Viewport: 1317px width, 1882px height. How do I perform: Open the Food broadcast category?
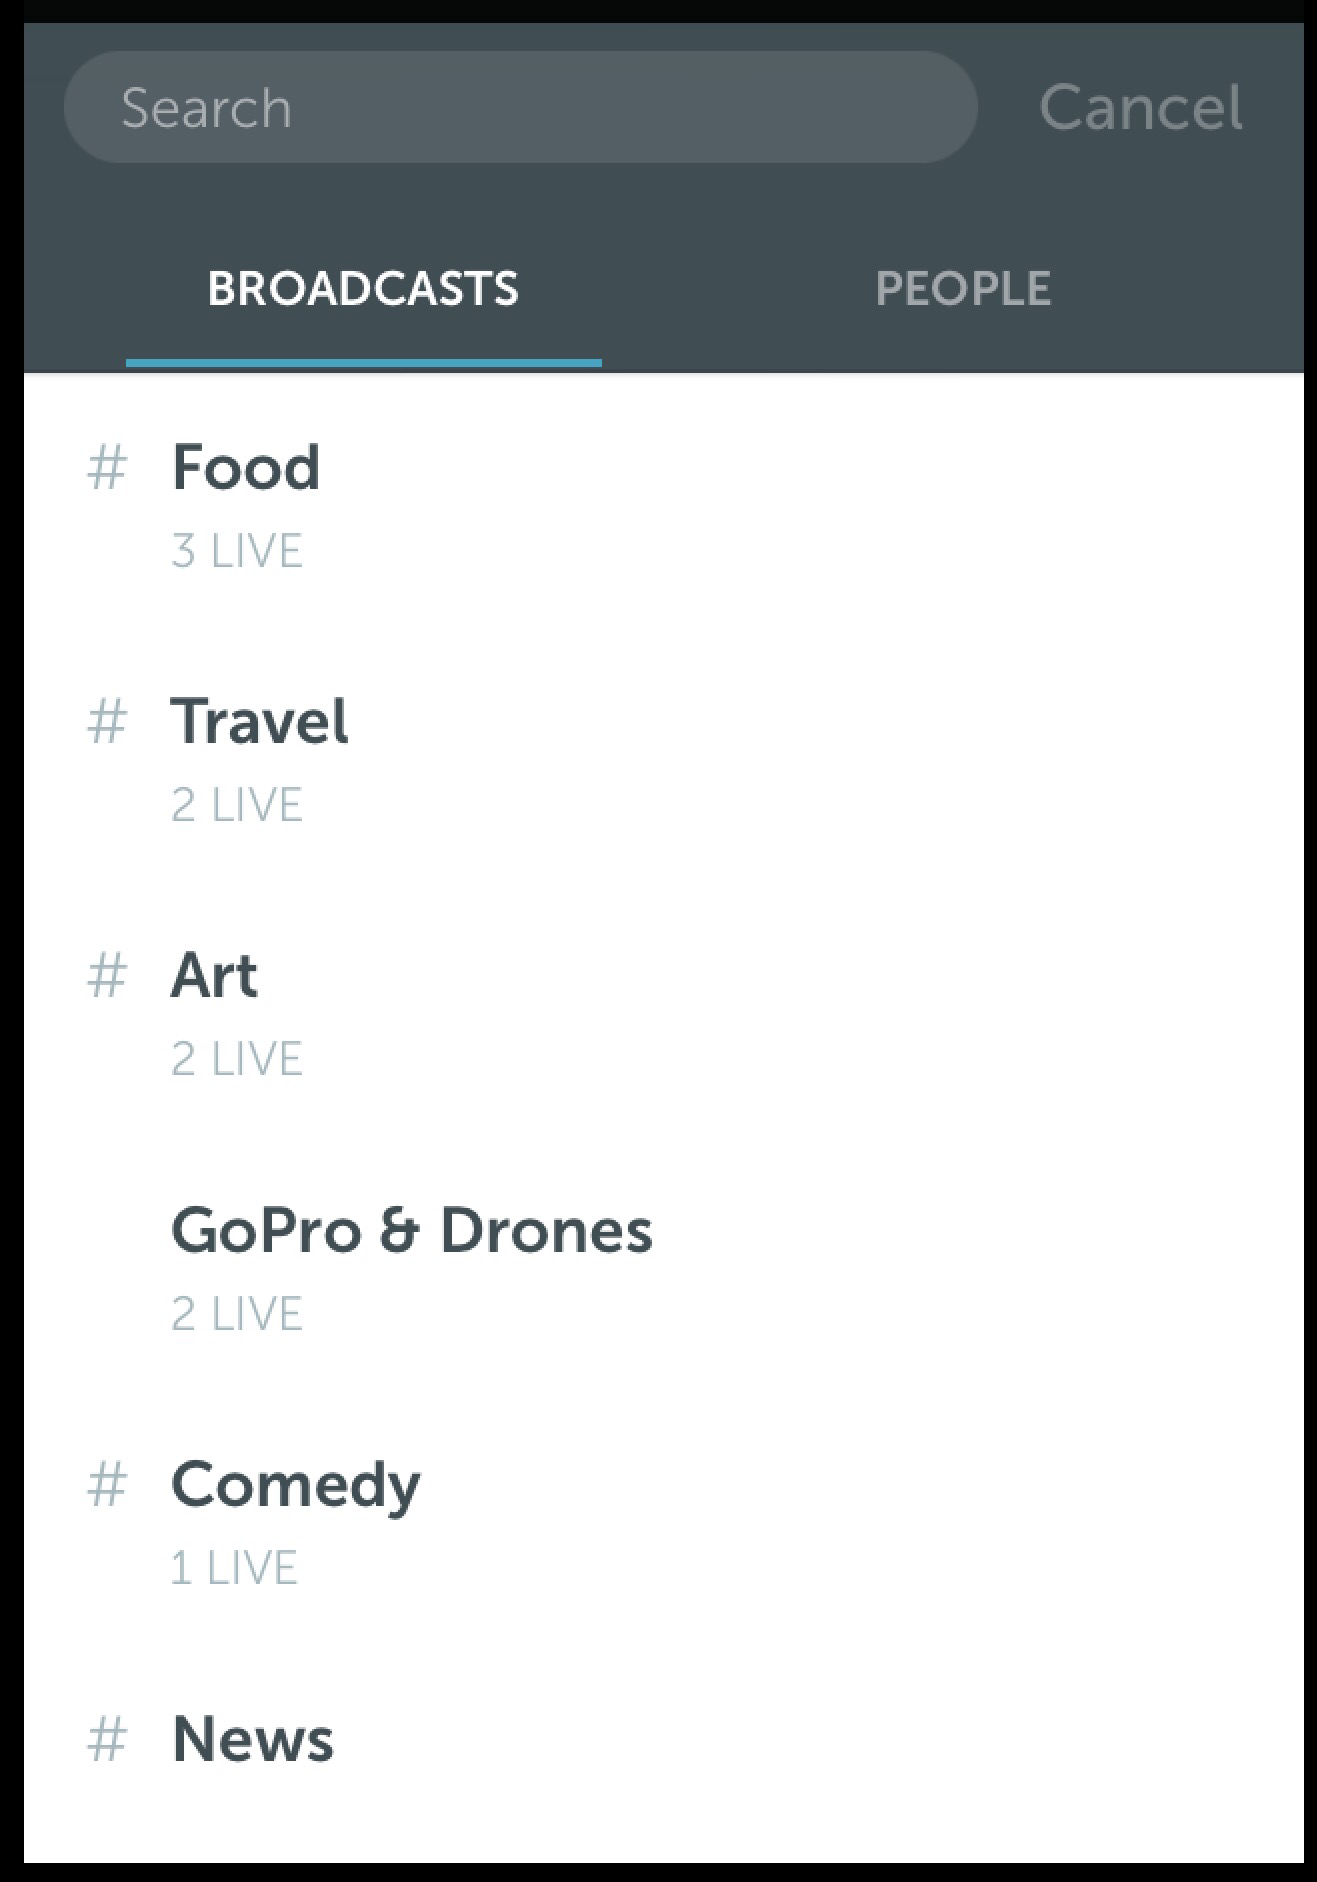coord(246,467)
